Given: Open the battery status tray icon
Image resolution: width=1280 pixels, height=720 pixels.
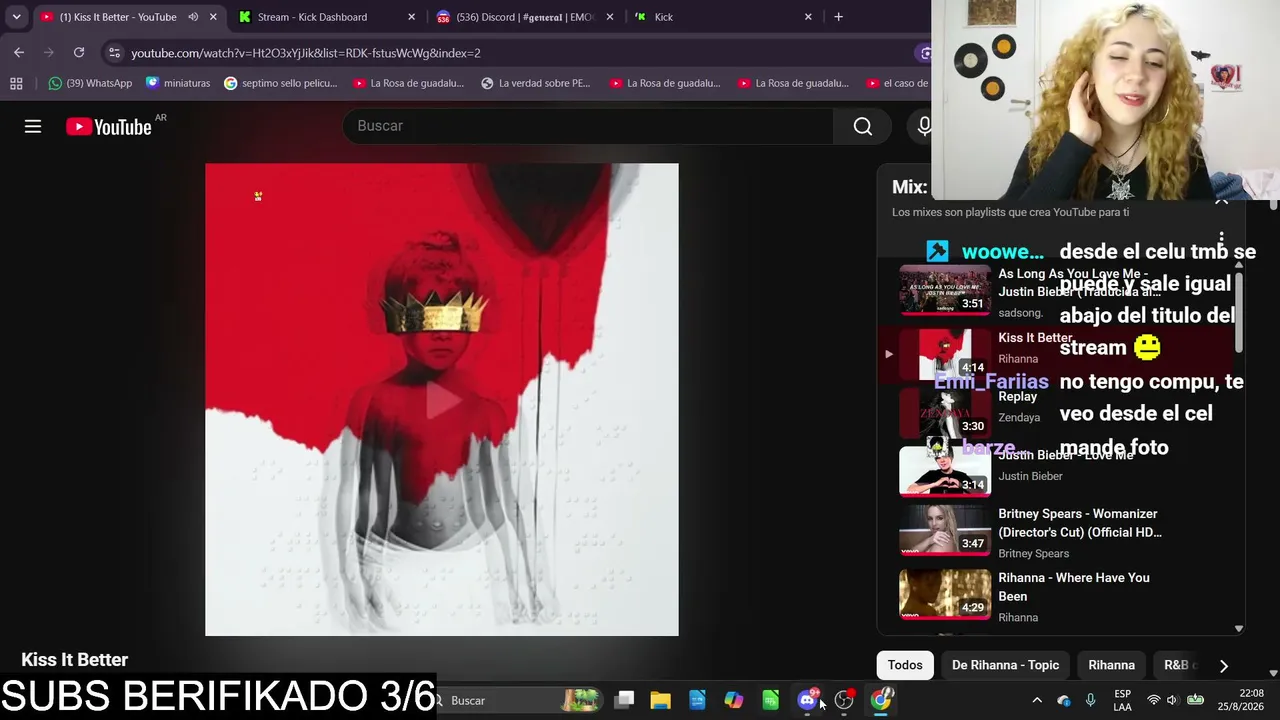Looking at the screenshot, I should (x=1195, y=700).
